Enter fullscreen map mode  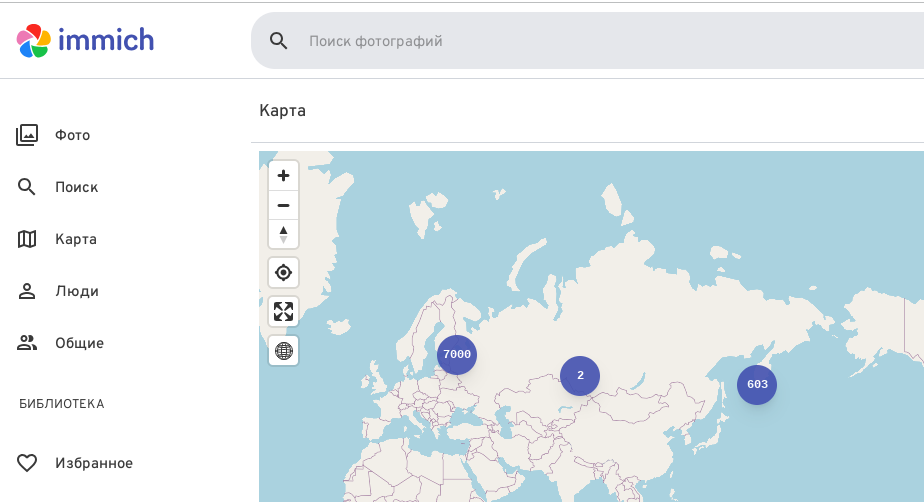[284, 311]
